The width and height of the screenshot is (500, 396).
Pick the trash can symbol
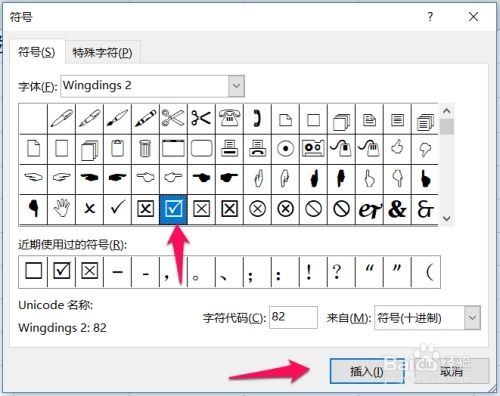point(145,149)
